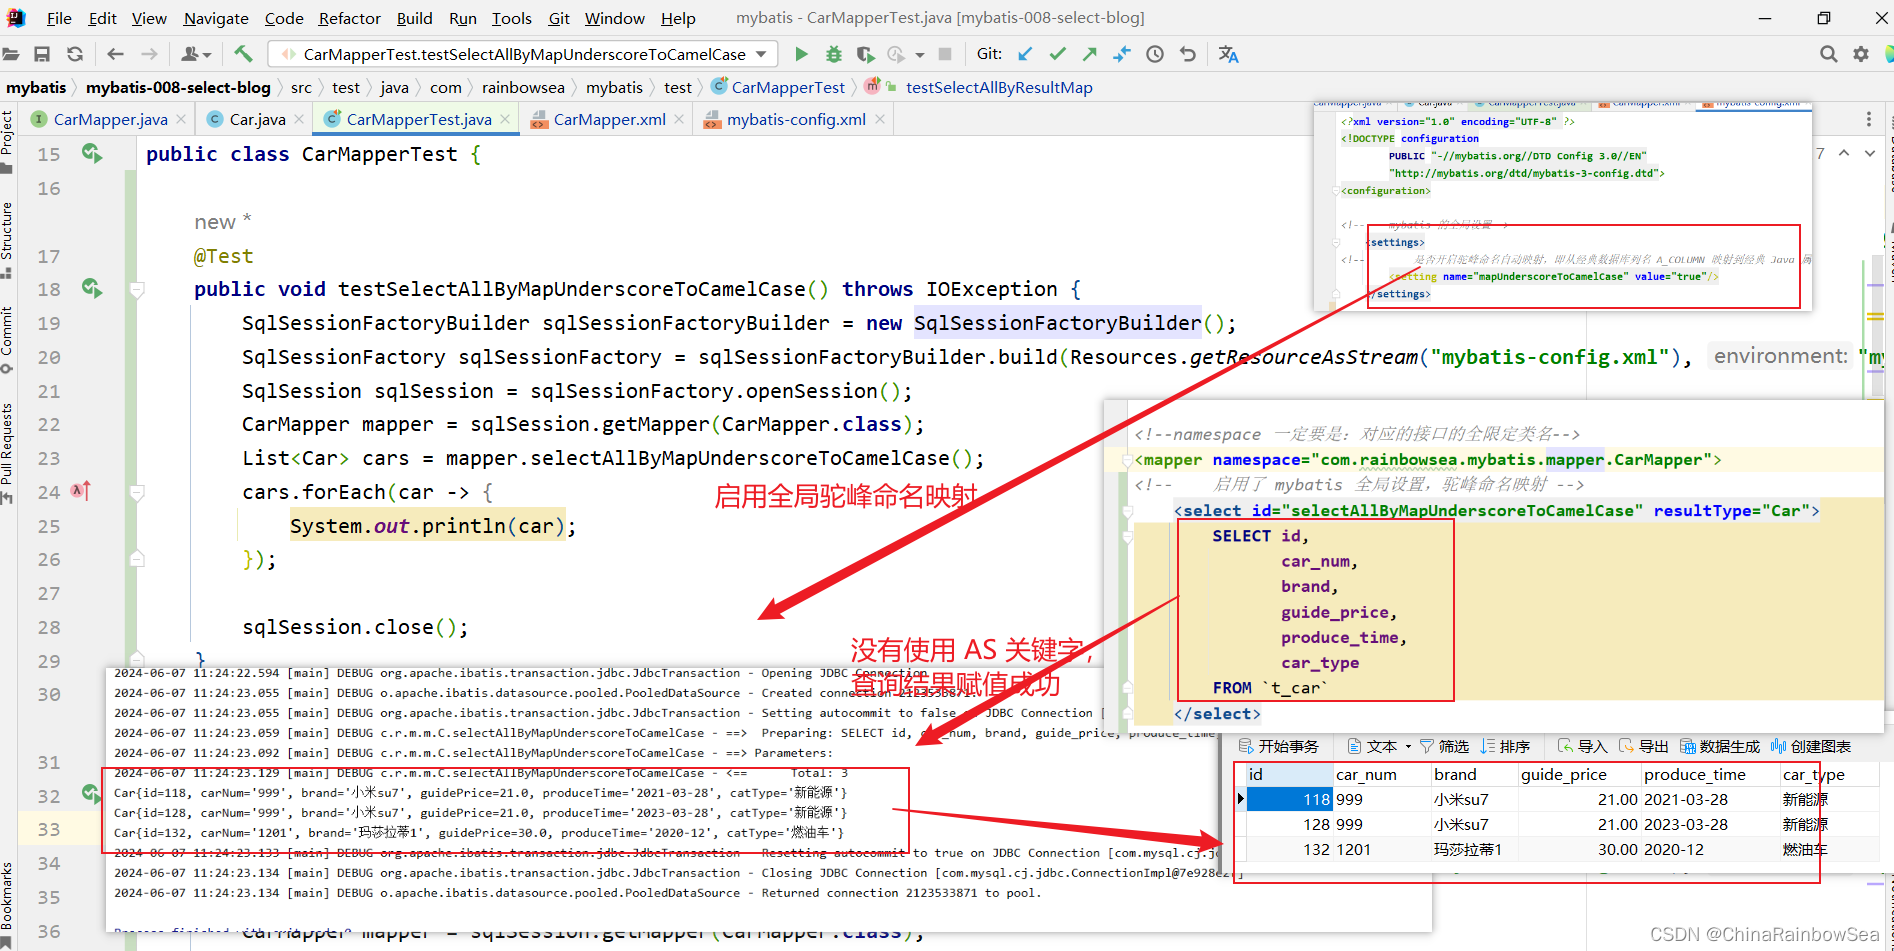Collapse the method fold on line 18
Image resolution: width=1894 pixels, height=951 pixels.
click(137, 290)
